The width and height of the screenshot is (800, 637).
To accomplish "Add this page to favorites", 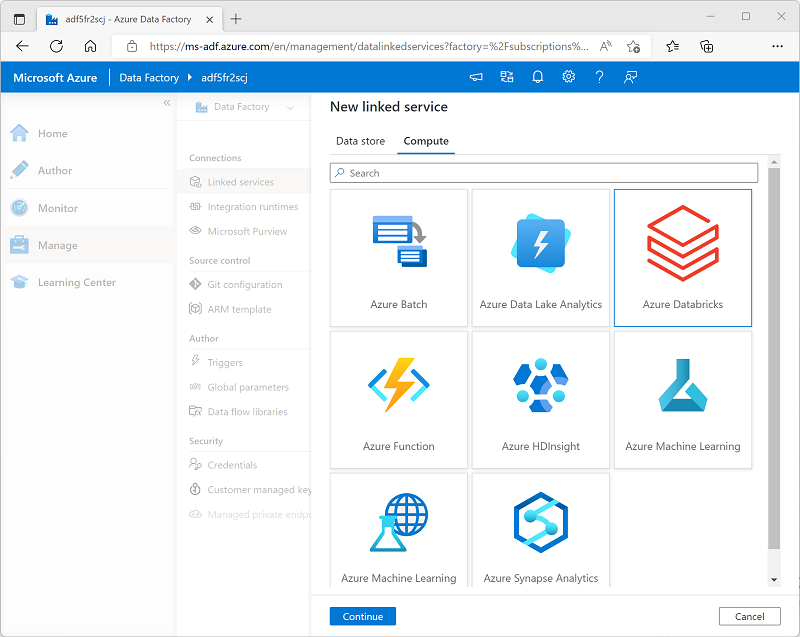I will click(633, 46).
